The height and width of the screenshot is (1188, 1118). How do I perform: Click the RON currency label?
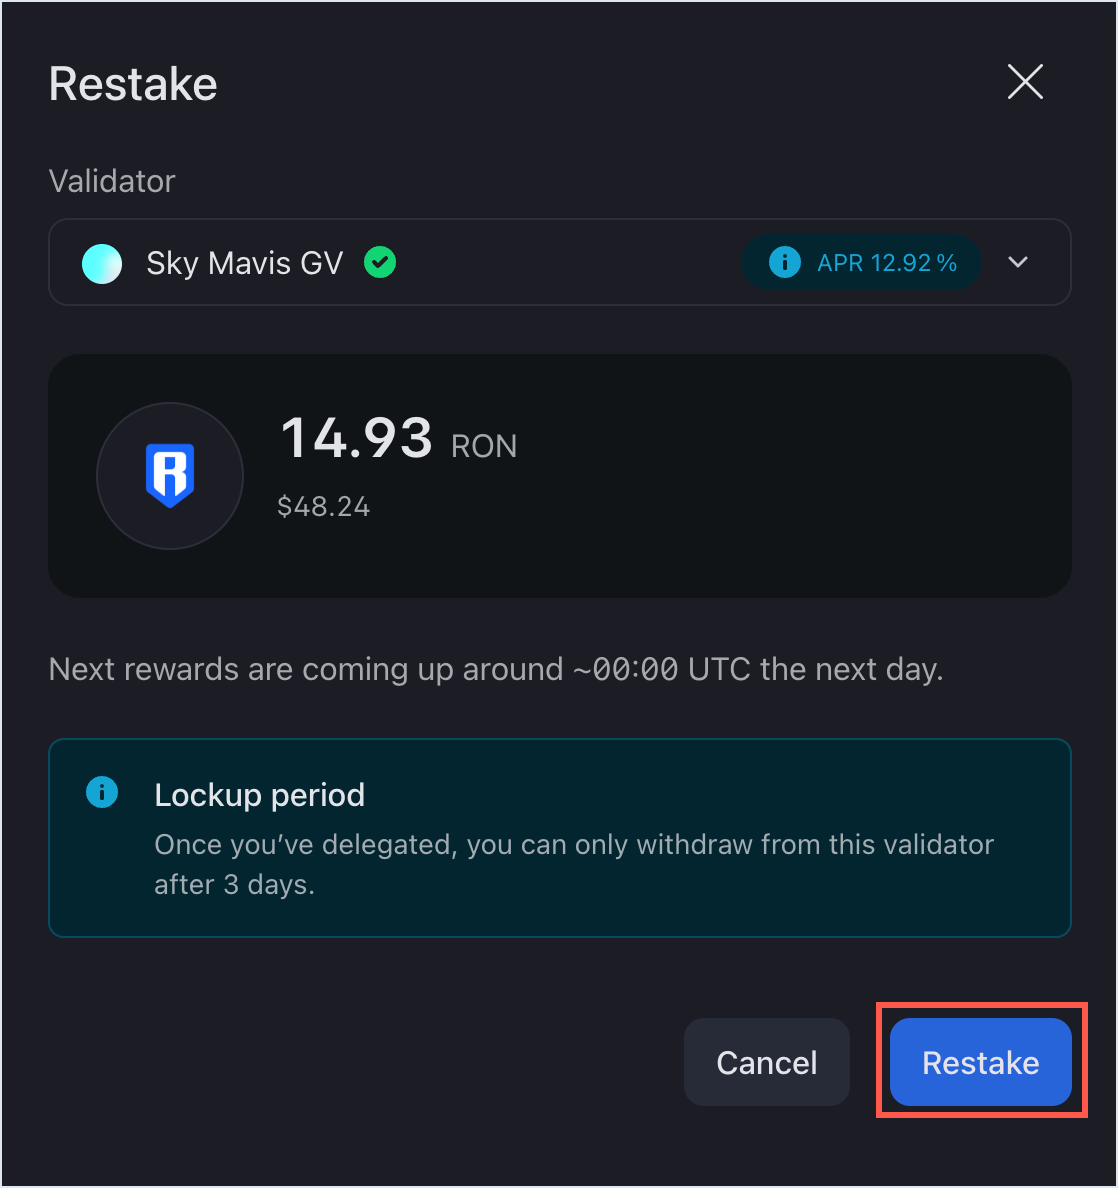coord(484,446)
